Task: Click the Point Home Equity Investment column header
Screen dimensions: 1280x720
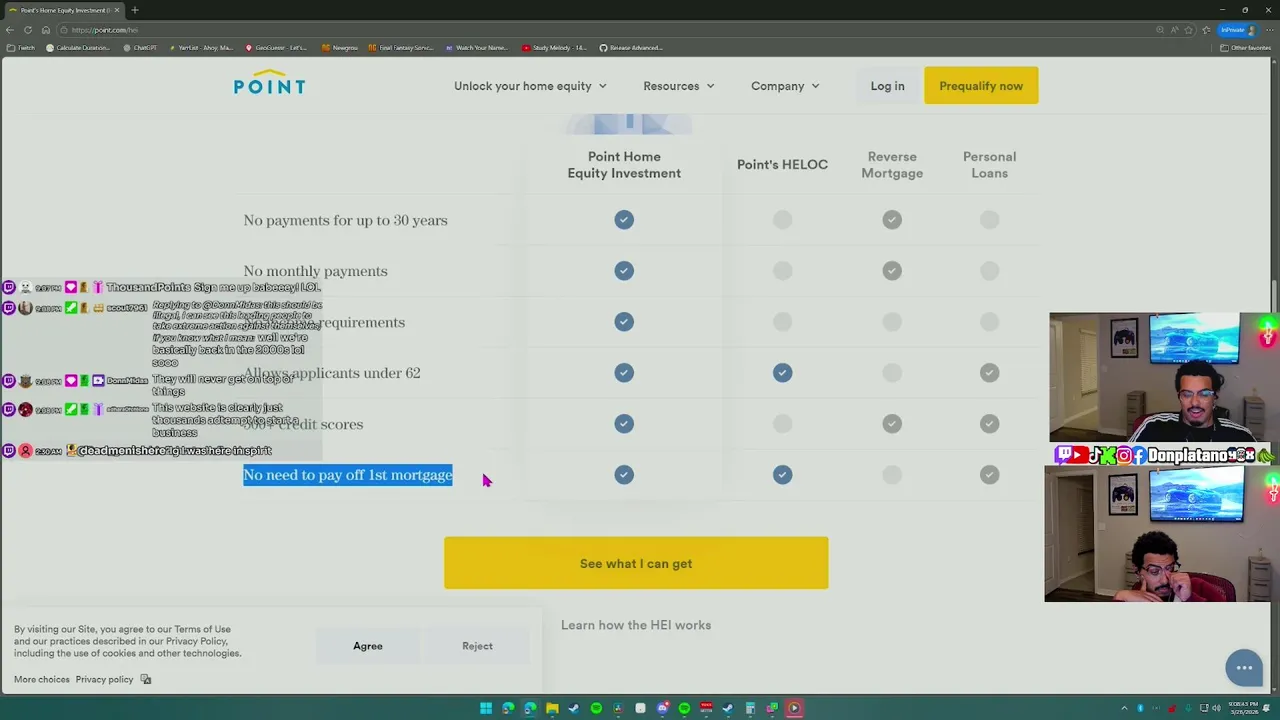Action: click(624, 165)
